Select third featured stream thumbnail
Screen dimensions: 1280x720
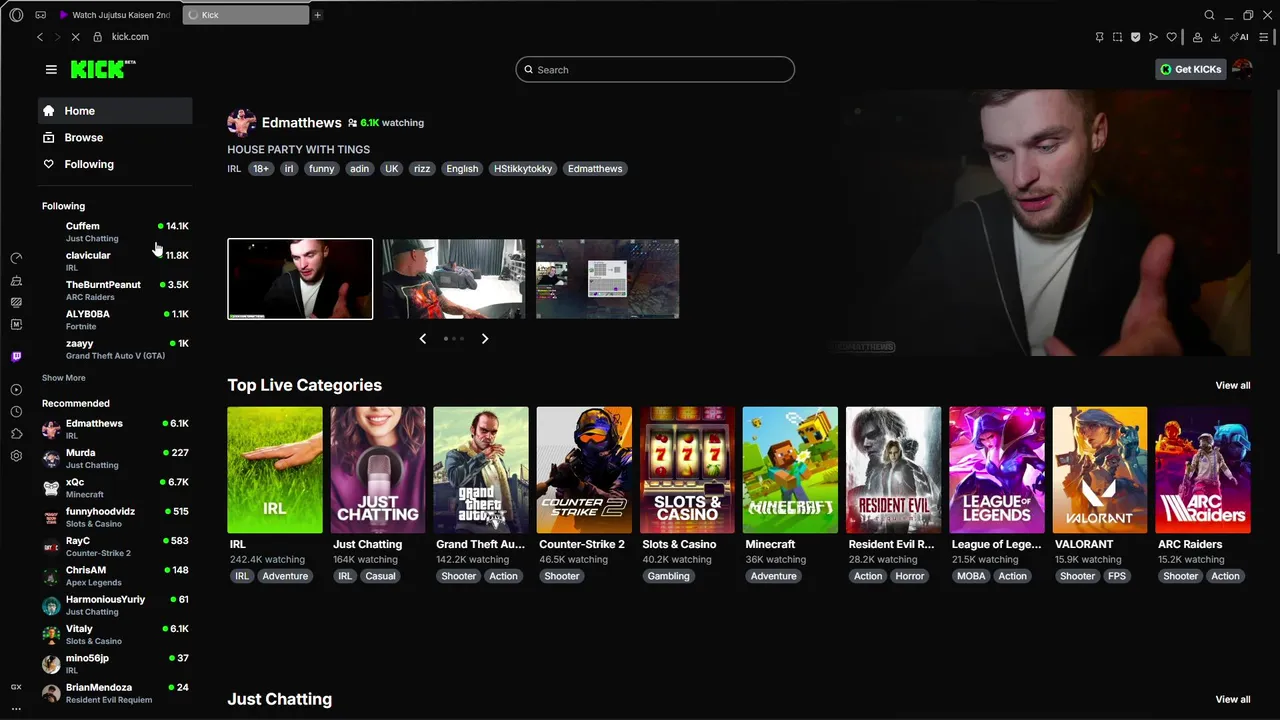607,279
